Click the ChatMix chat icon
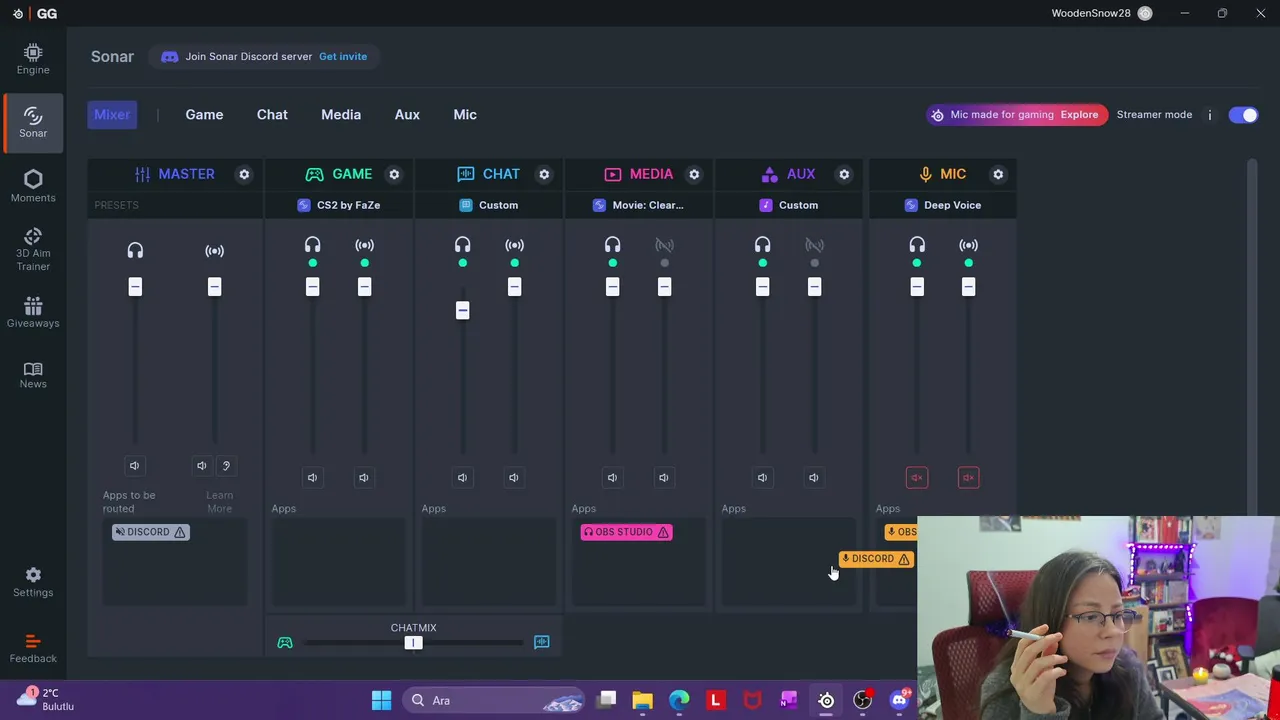Image resolution: width=1280 pixels, height=720 pixels. (542, 642)
